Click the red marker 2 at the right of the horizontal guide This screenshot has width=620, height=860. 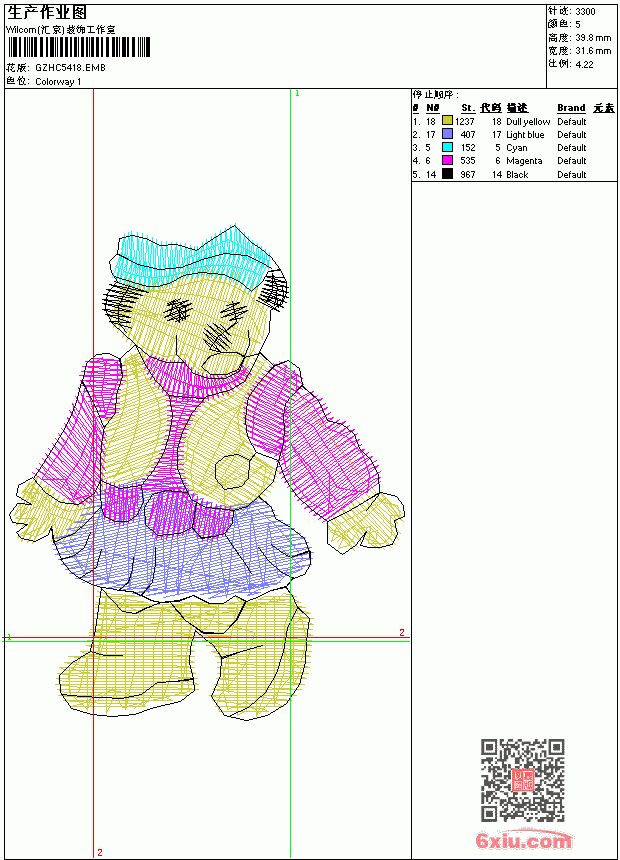[402, 632]
